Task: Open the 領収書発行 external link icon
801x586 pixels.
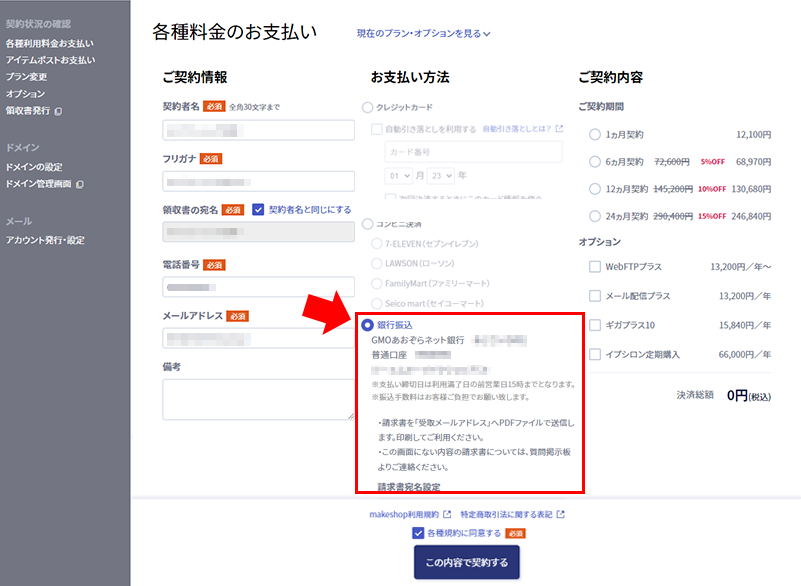Action: [59, 110]
